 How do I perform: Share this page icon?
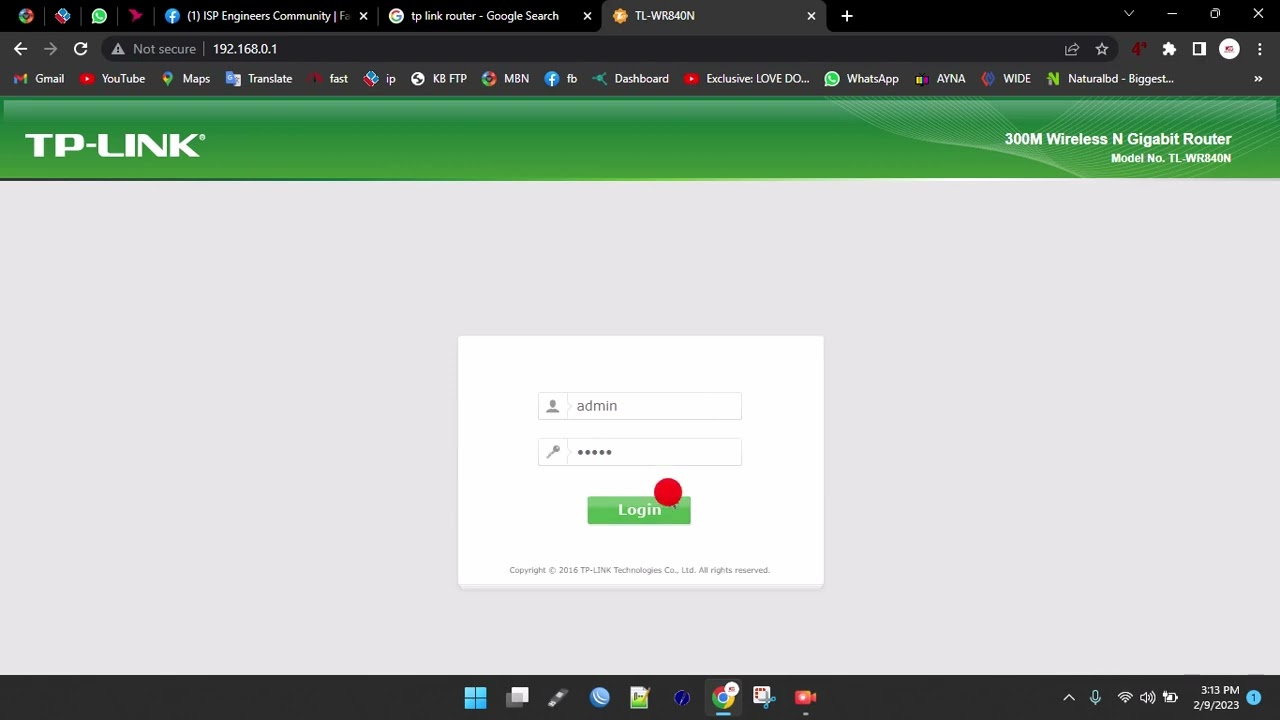1072,49
